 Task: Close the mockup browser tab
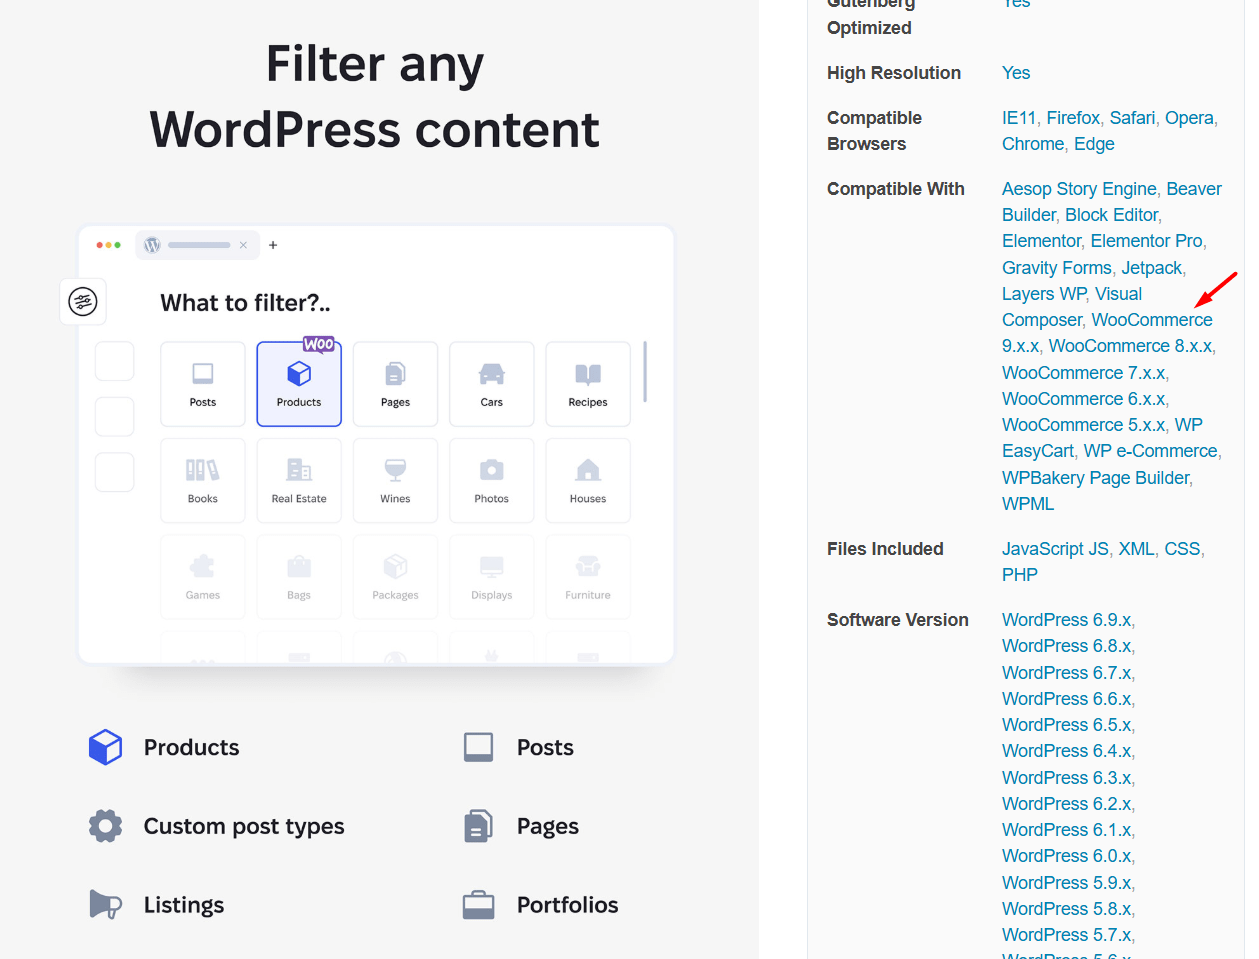[243, 245]
